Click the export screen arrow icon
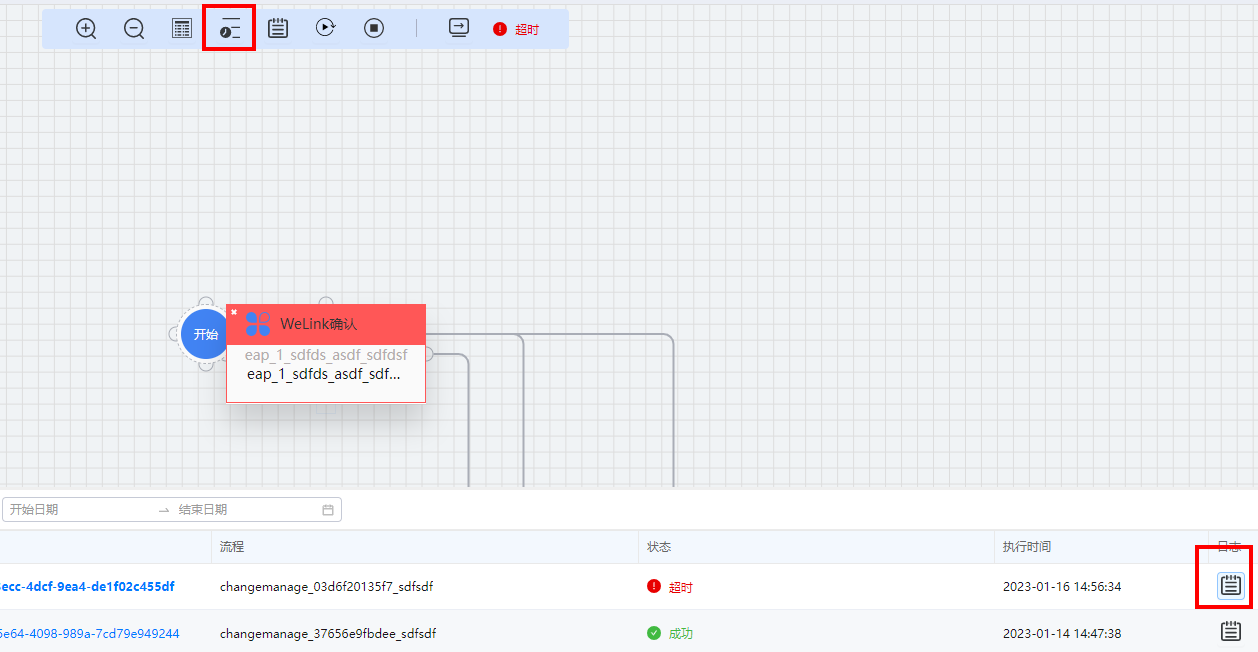This screenshot has width=1258, height=652. click(459, 29)
